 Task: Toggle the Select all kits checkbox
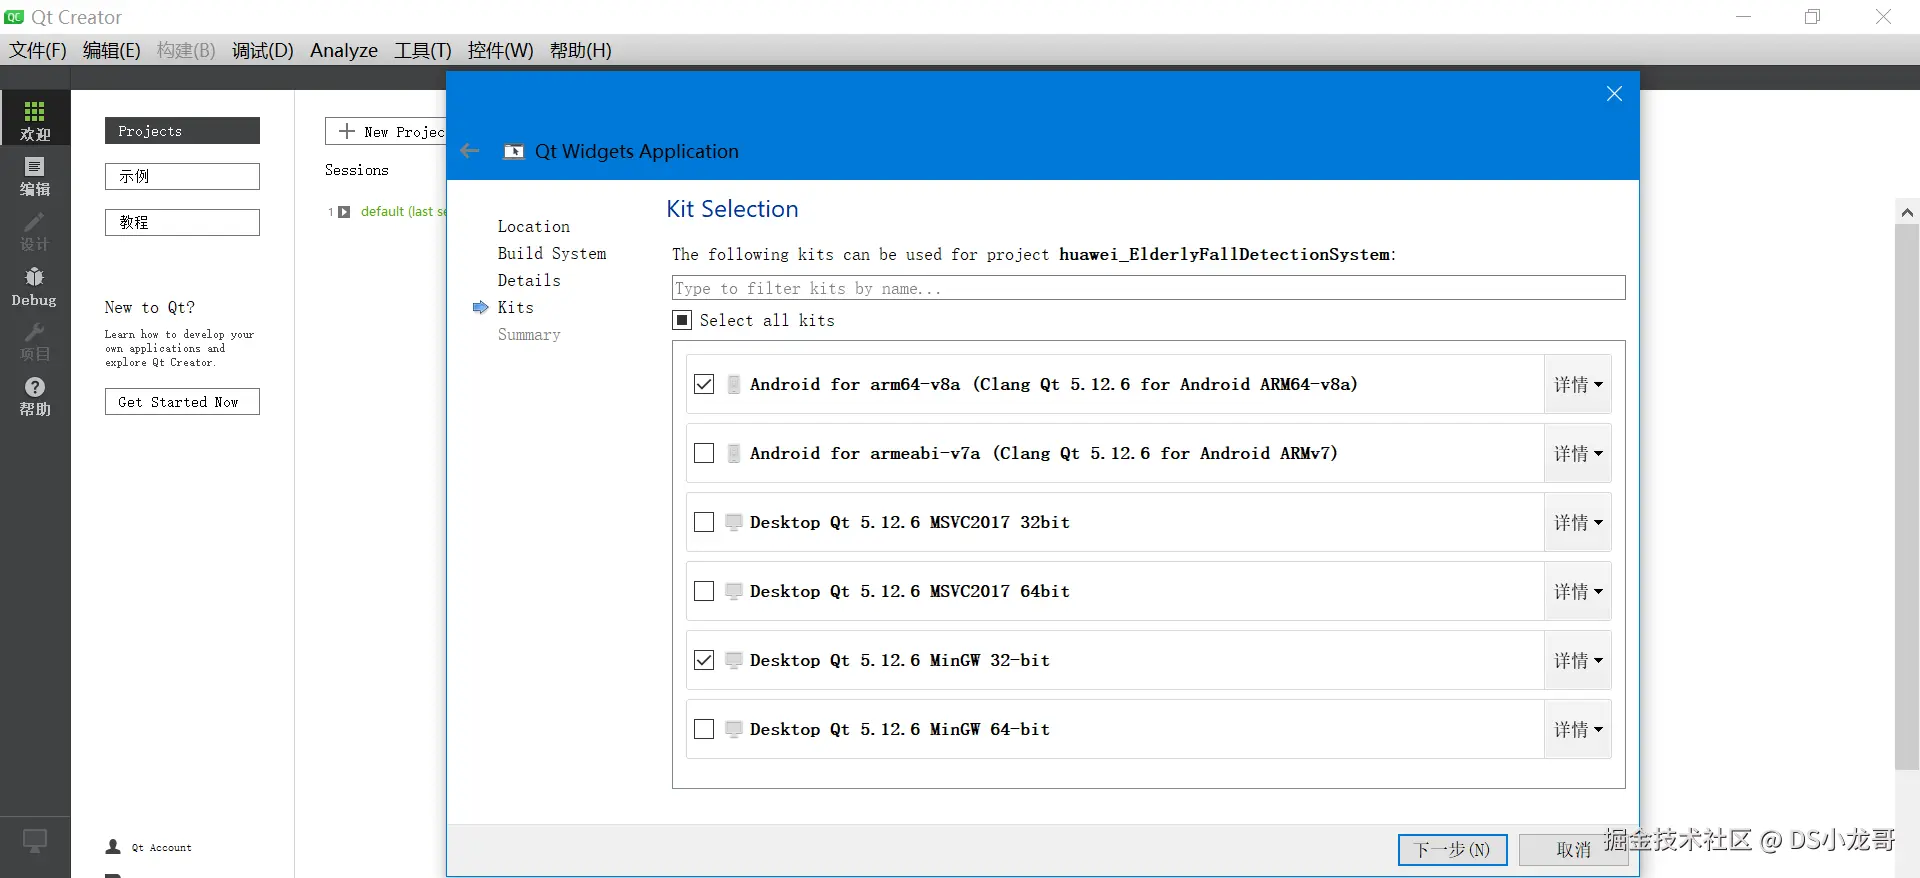coord(682,320)
